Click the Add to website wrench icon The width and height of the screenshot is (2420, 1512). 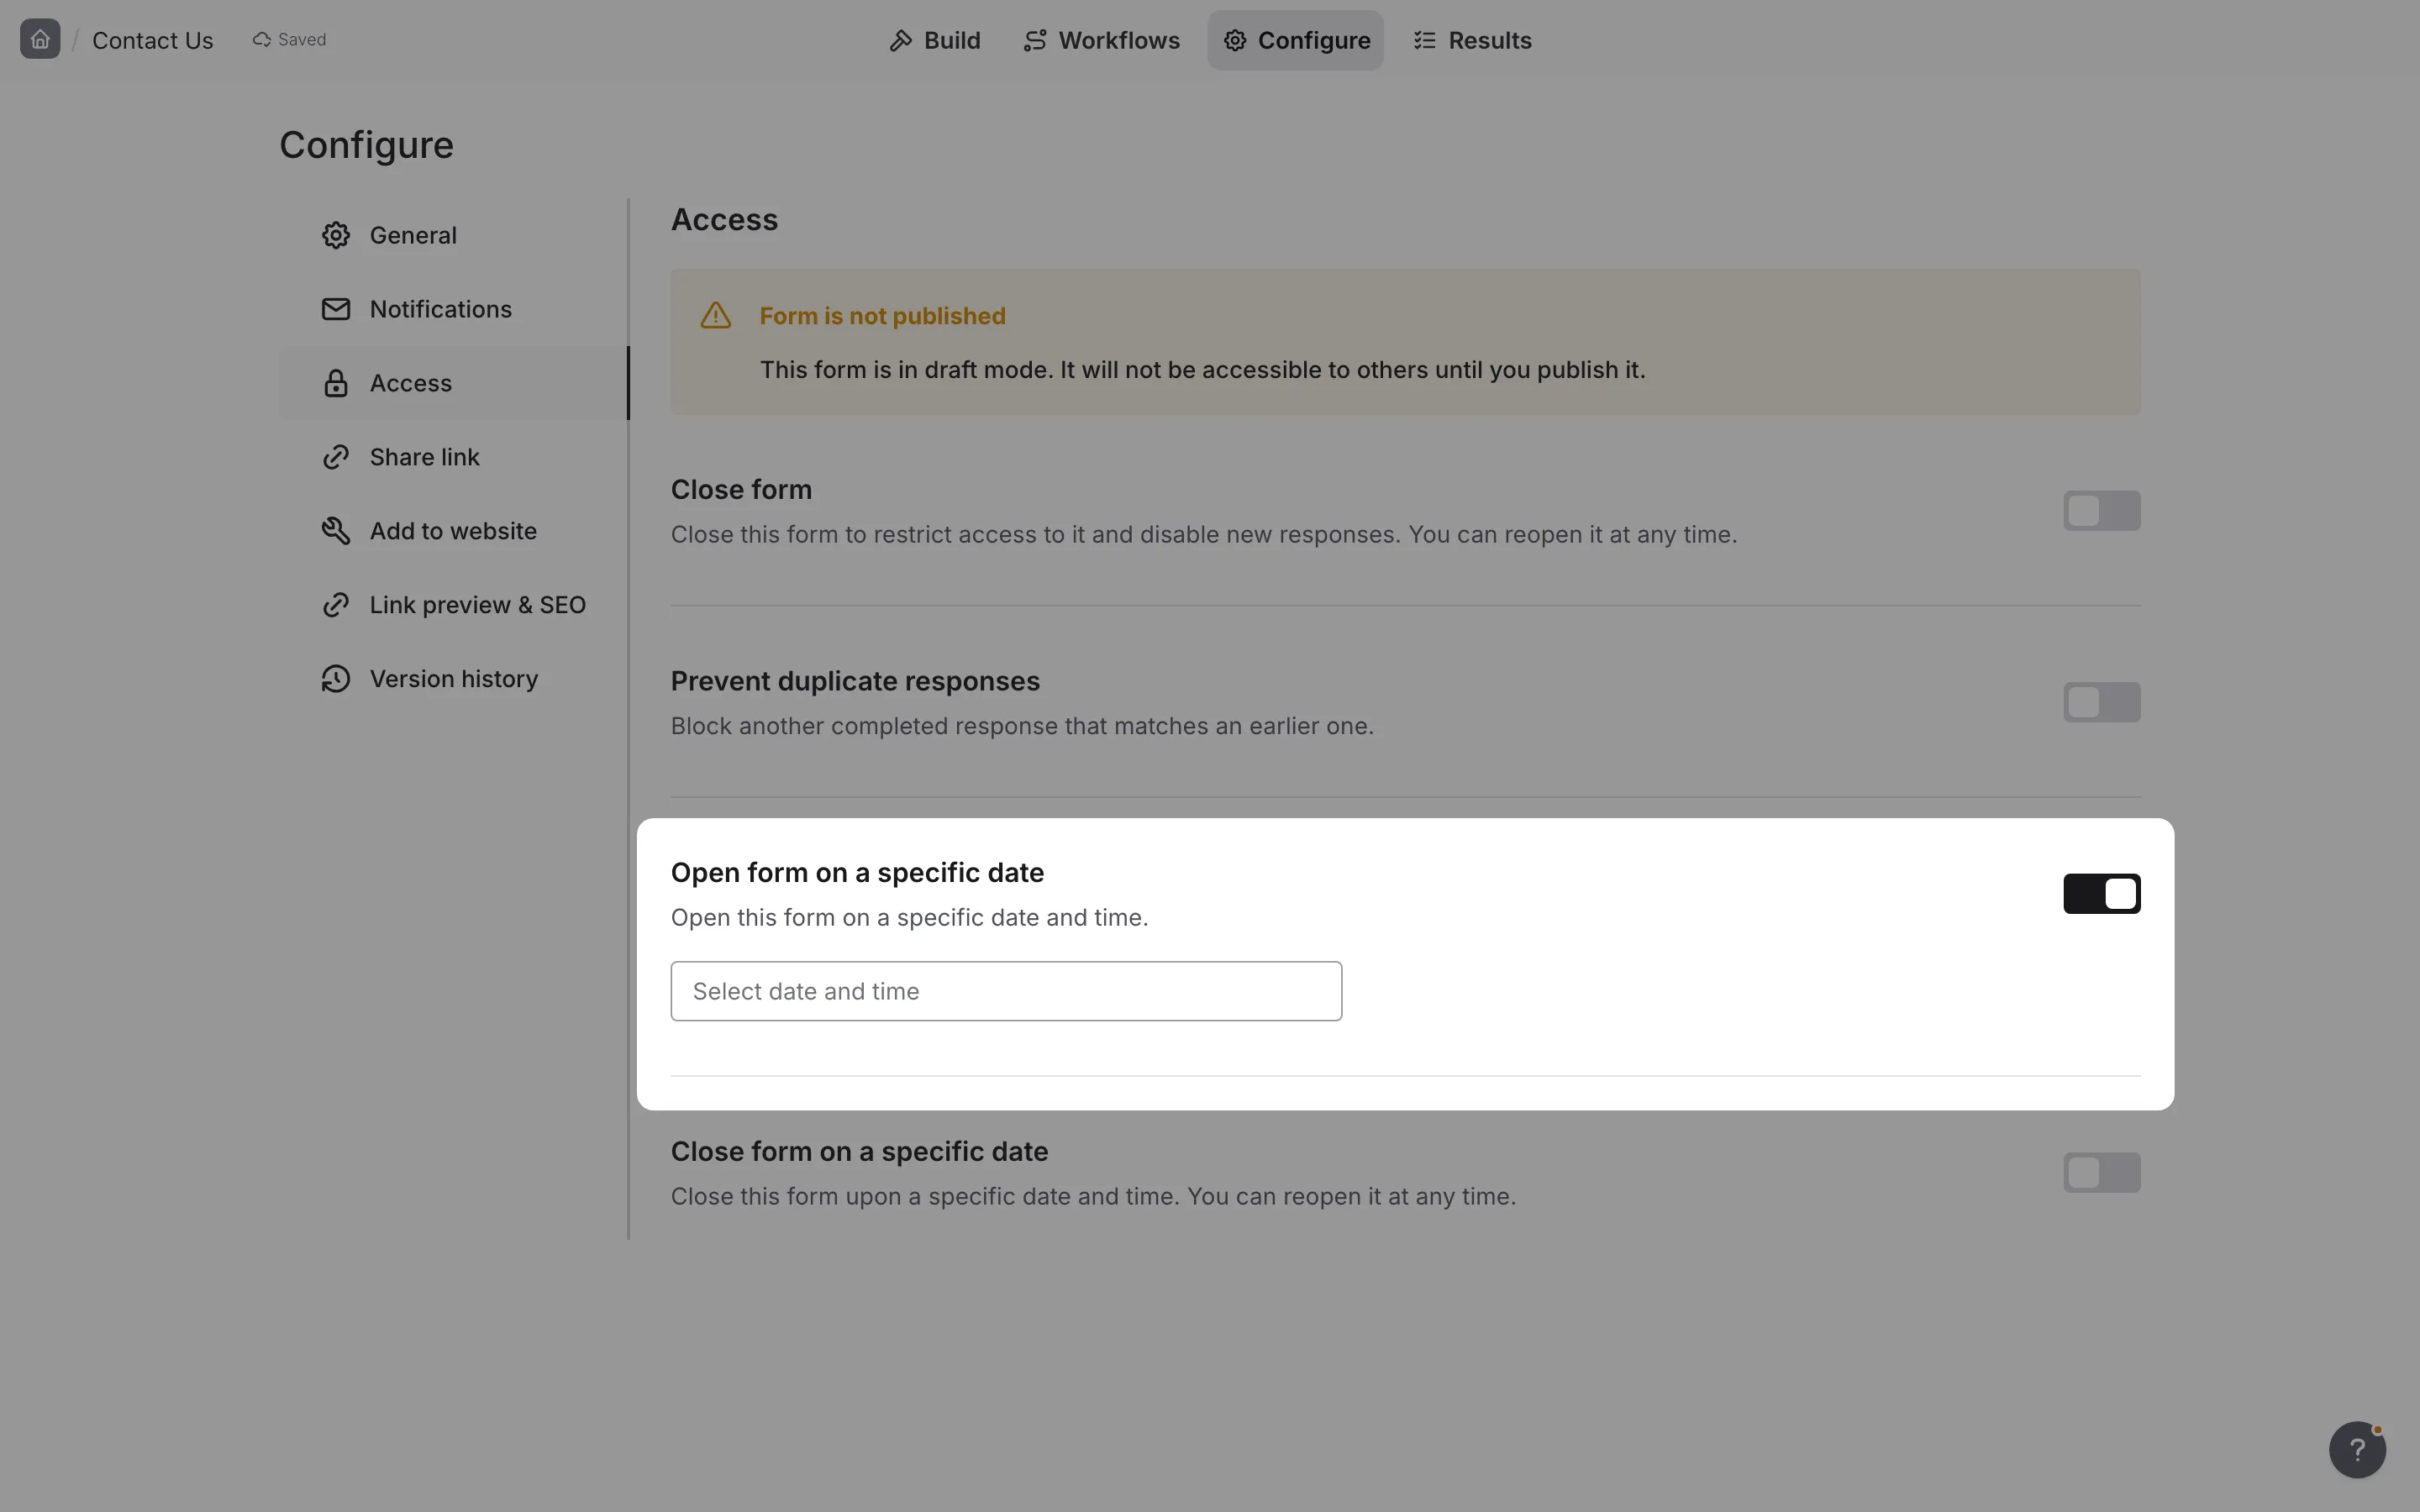point(336,531)
